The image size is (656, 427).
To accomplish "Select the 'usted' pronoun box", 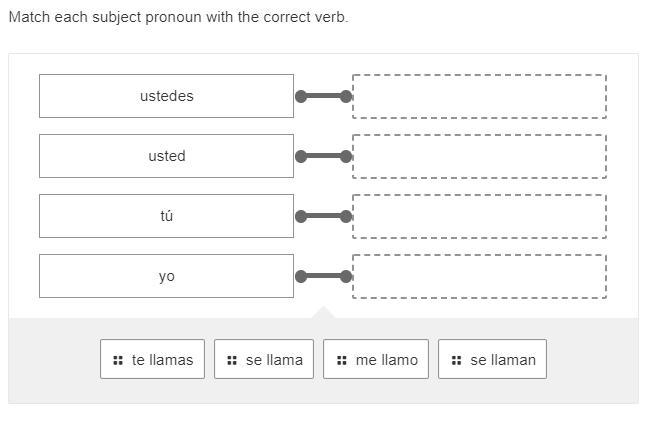I will 166,156.
